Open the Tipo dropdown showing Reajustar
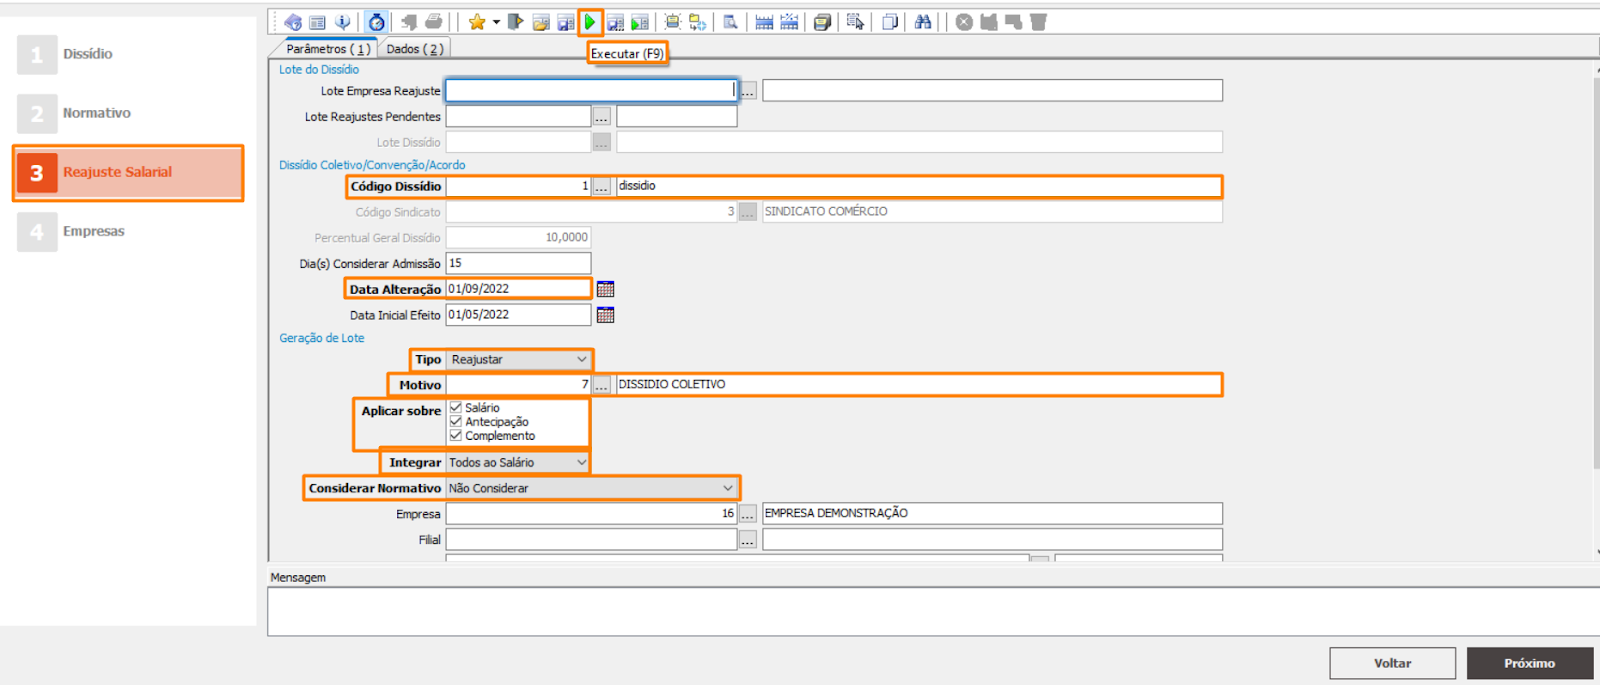 click(518, 360)
